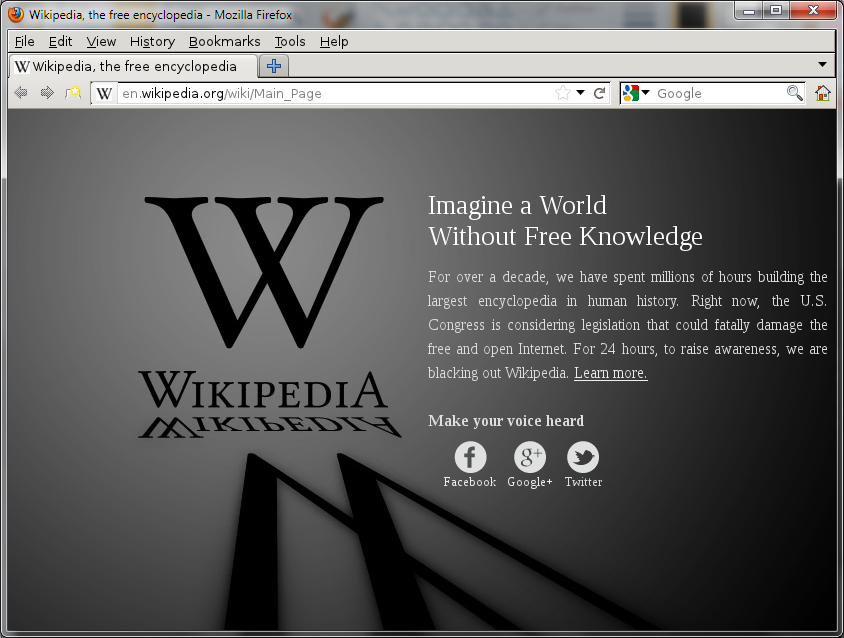The height and width of the screenshot is (638, 844).
Task: Open the URL history dropdown arrow
Action: coord(580,93)
